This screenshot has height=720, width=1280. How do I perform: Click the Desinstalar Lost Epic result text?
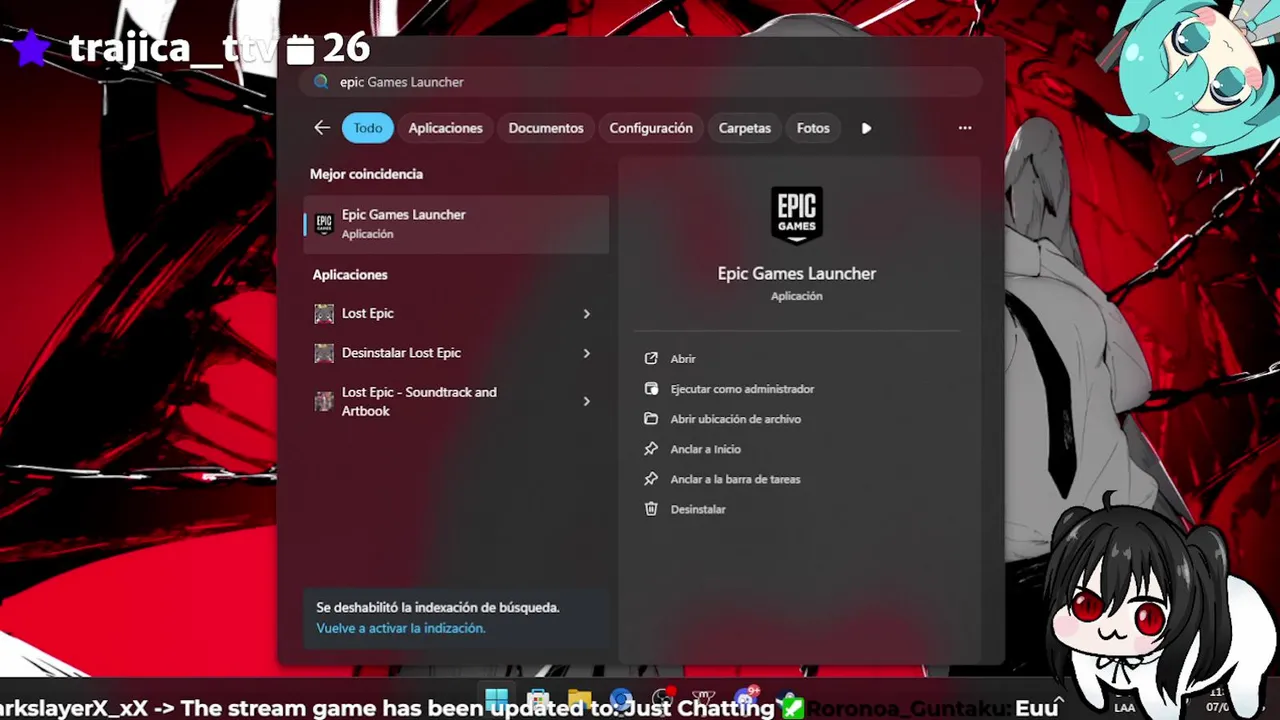[401, 352]
